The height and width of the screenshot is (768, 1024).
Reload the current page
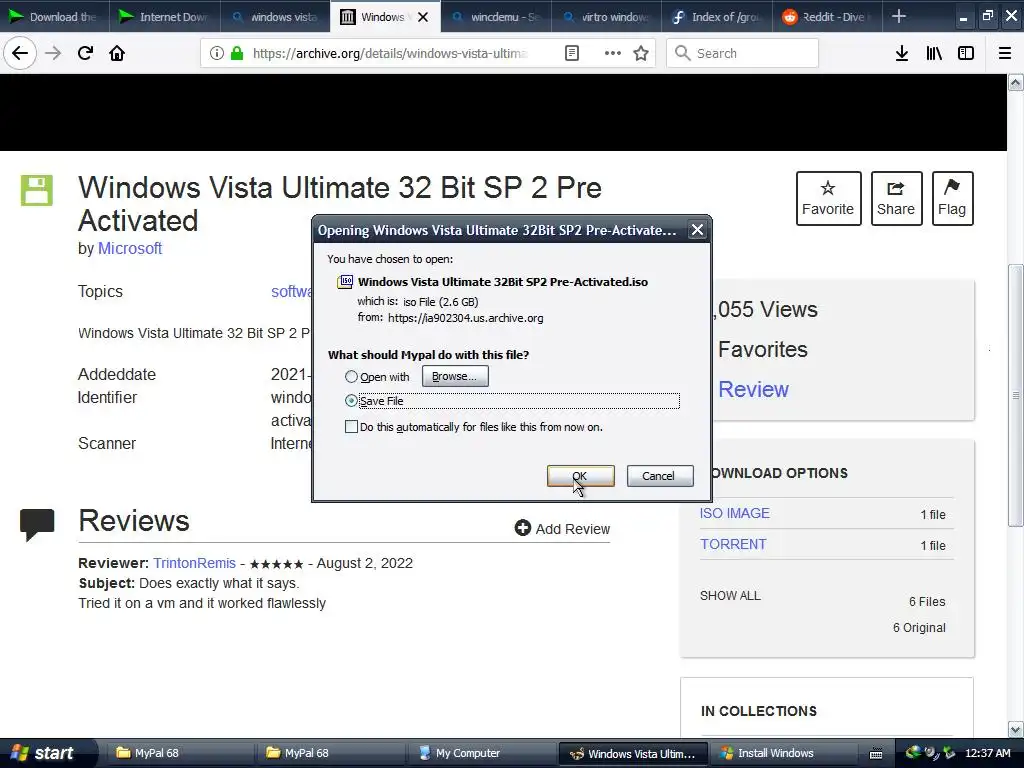click(x=85, y=53)
